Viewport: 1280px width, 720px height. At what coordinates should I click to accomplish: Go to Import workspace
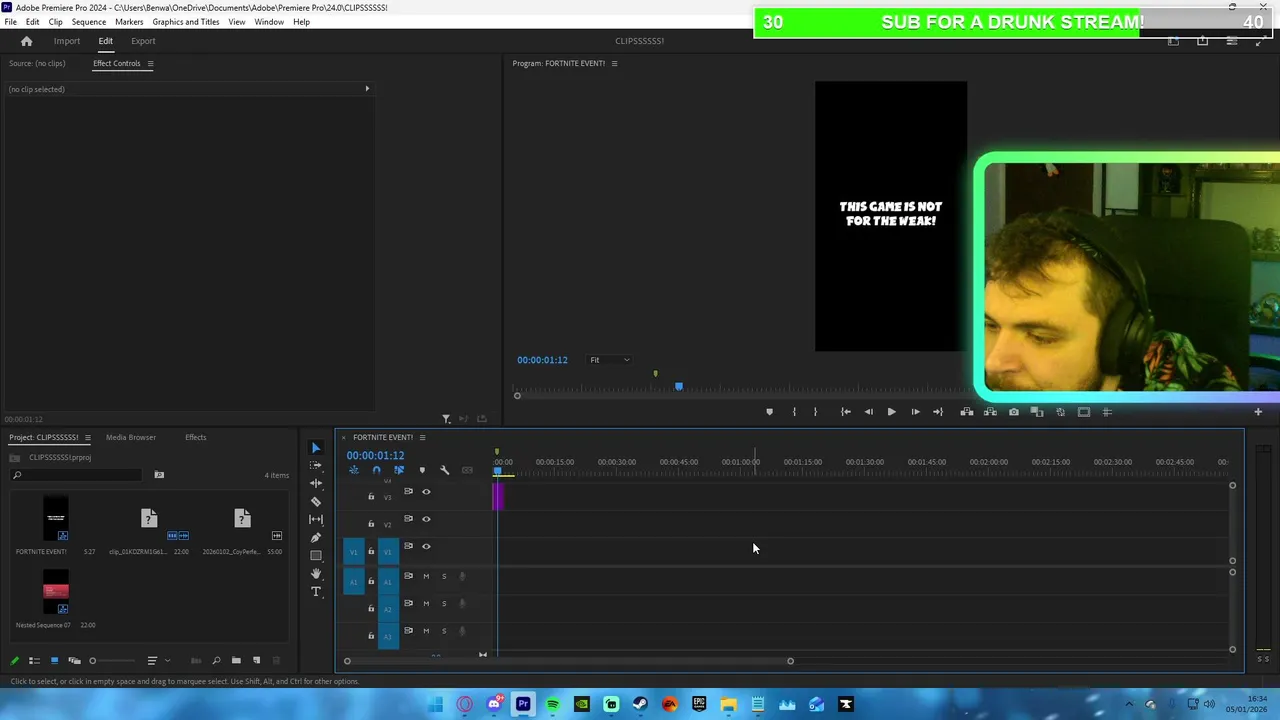click(67, 41)
